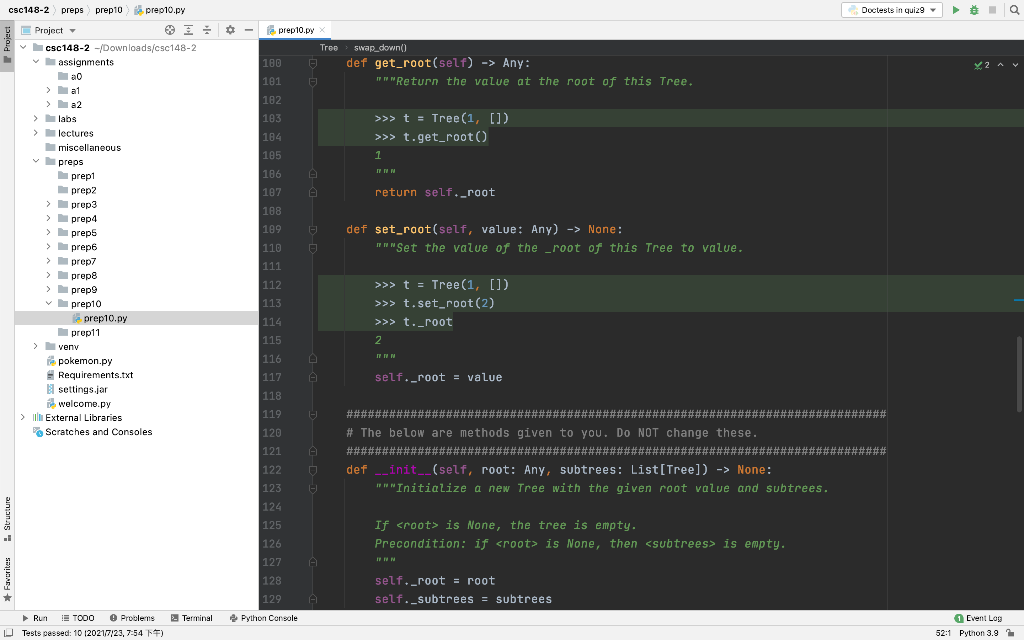Click the Python 3.9 interpreter status

point(978,633)
